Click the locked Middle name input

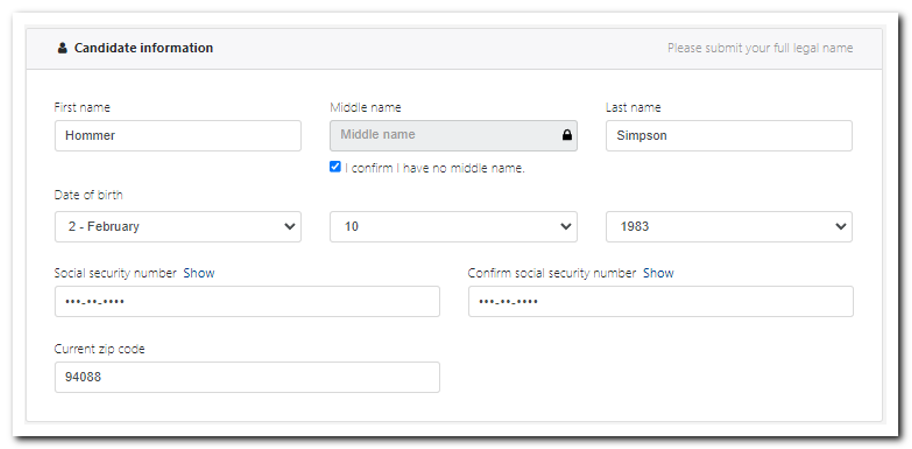[x=454, y=136]
